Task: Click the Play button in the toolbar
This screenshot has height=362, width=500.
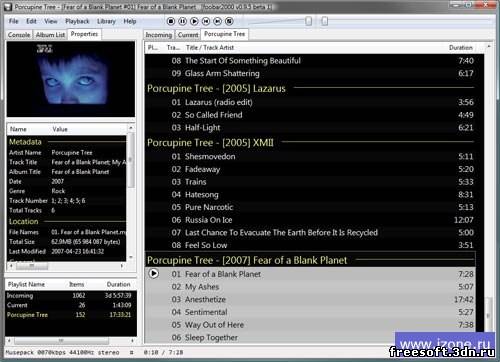Action: 194,21
